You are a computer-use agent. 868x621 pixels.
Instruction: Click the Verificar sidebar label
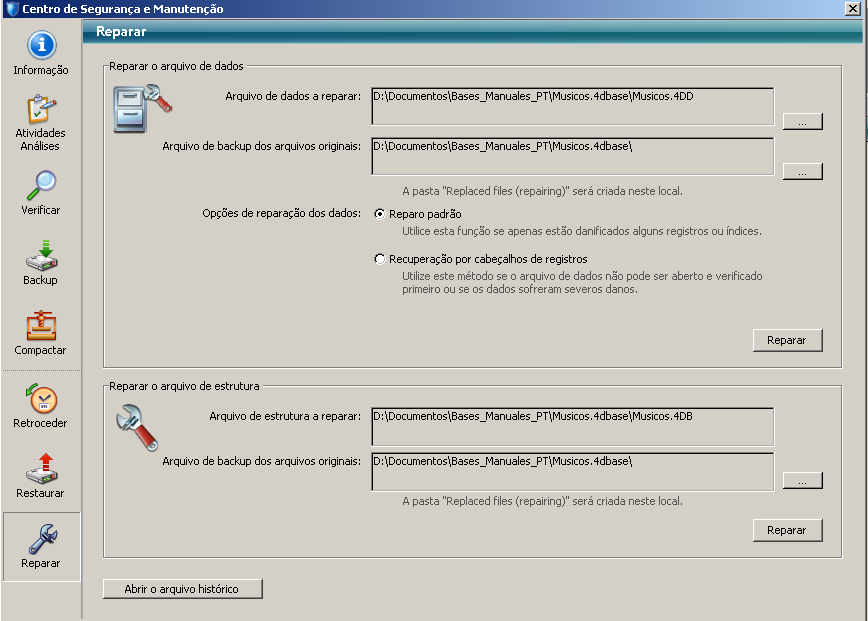[40, 210]
